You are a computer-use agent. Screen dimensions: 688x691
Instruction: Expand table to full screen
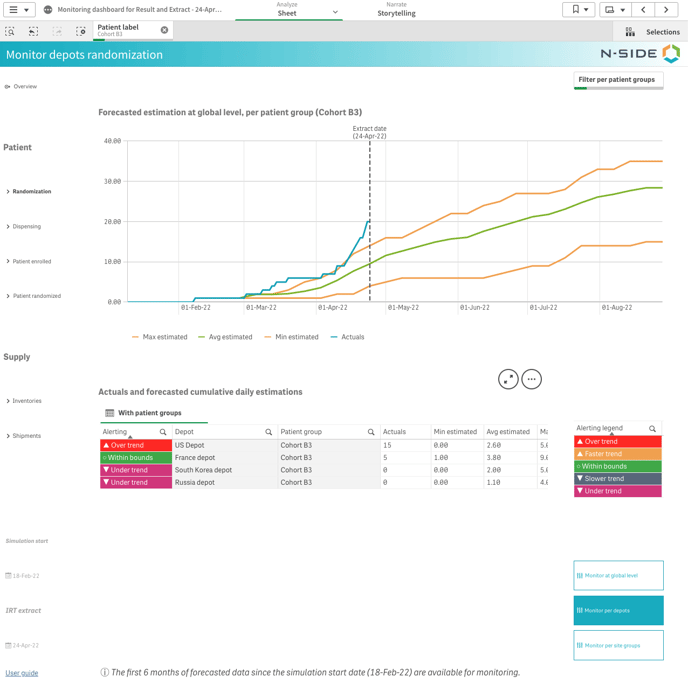508,379
